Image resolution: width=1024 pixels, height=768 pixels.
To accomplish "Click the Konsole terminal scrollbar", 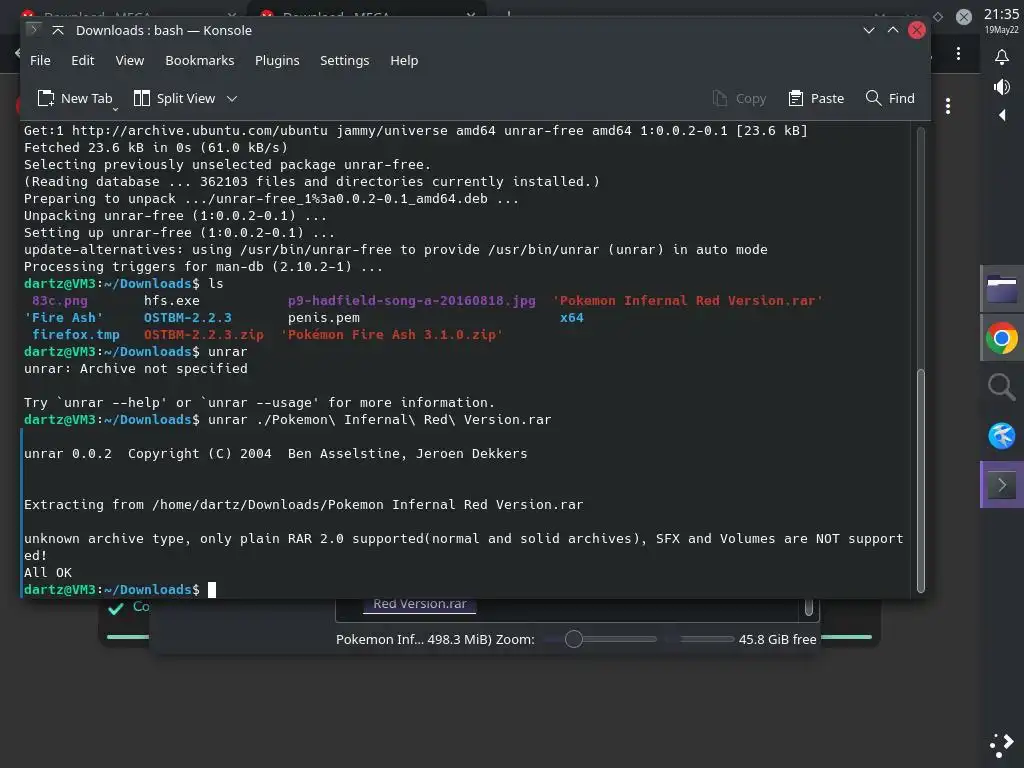I will (921, 481).
